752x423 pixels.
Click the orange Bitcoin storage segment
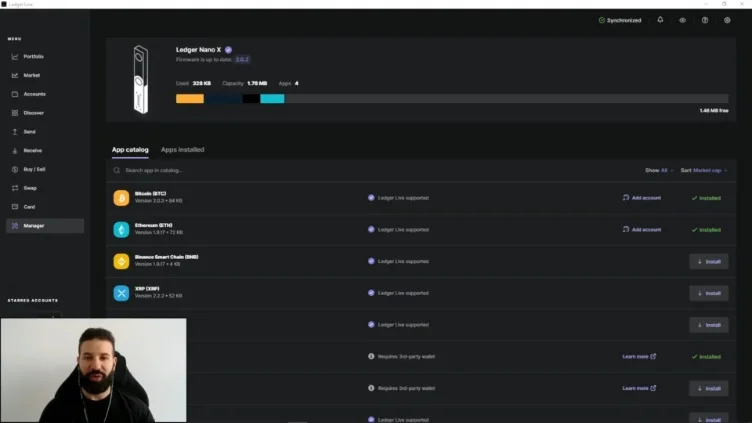tap(190, 99)
